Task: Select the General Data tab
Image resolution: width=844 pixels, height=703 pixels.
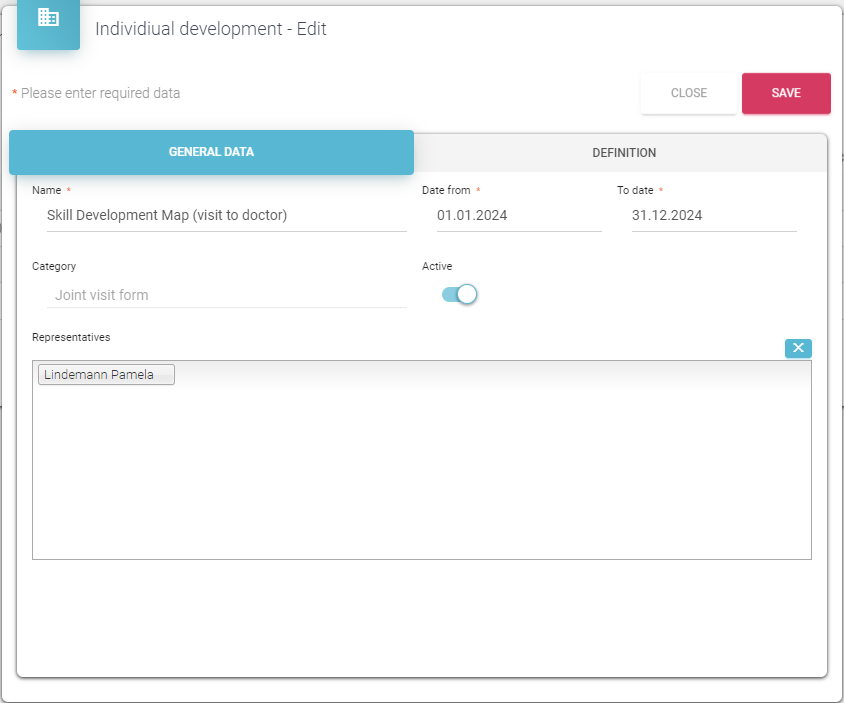Action: click(x=211, y=153)
